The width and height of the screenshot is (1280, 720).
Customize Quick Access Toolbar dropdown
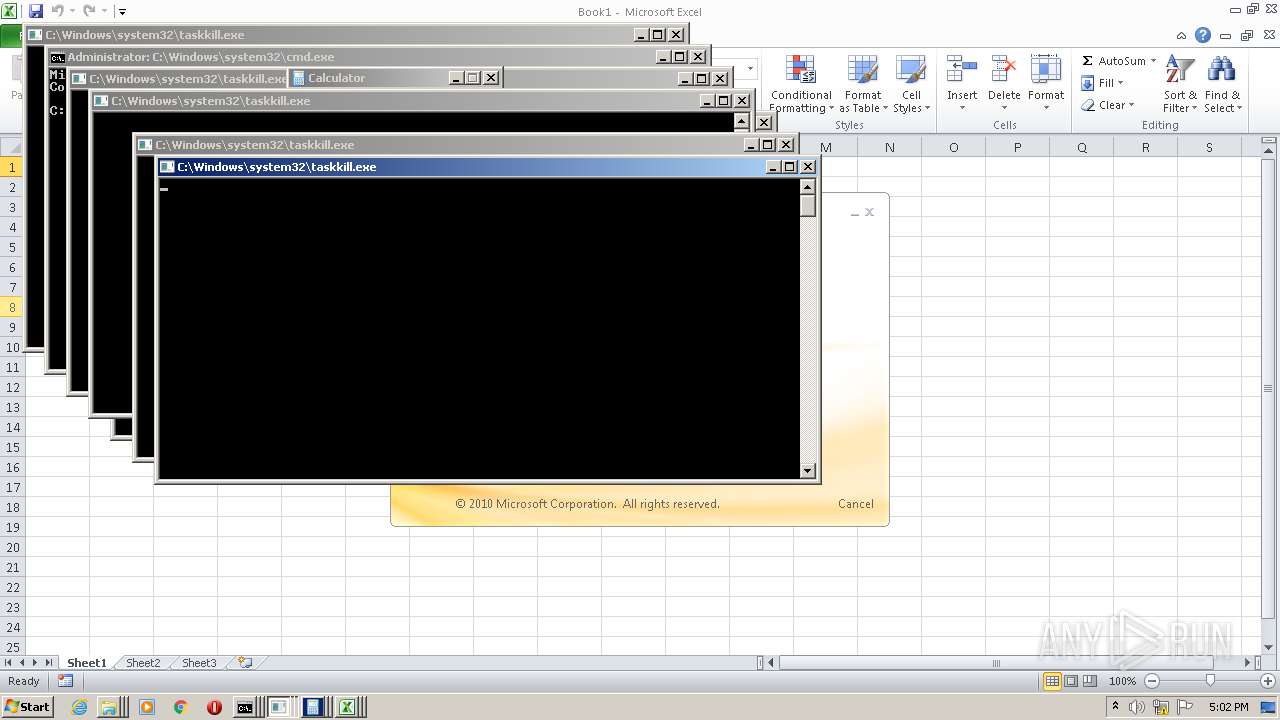[122, 12]
